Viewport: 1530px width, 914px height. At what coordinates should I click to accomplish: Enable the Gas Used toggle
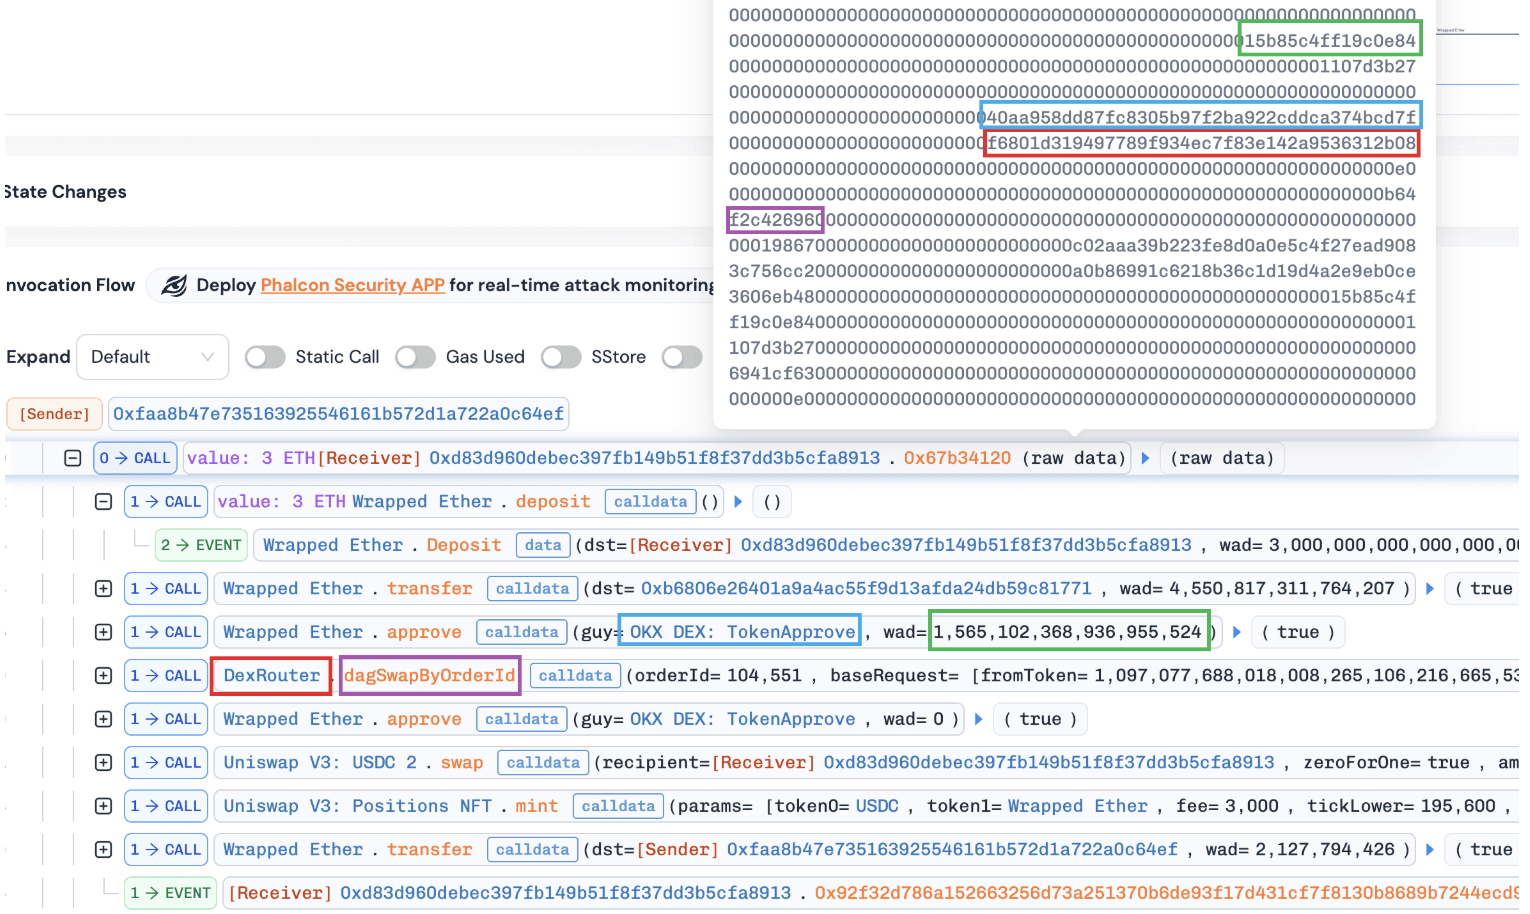[415, 357]
